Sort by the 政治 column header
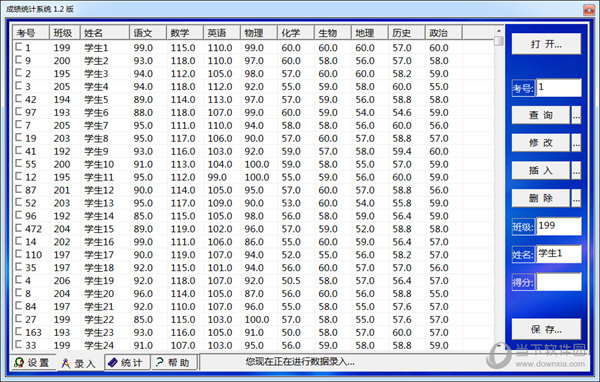The height and width of the screenshot is (382, 600). point(443,33)
